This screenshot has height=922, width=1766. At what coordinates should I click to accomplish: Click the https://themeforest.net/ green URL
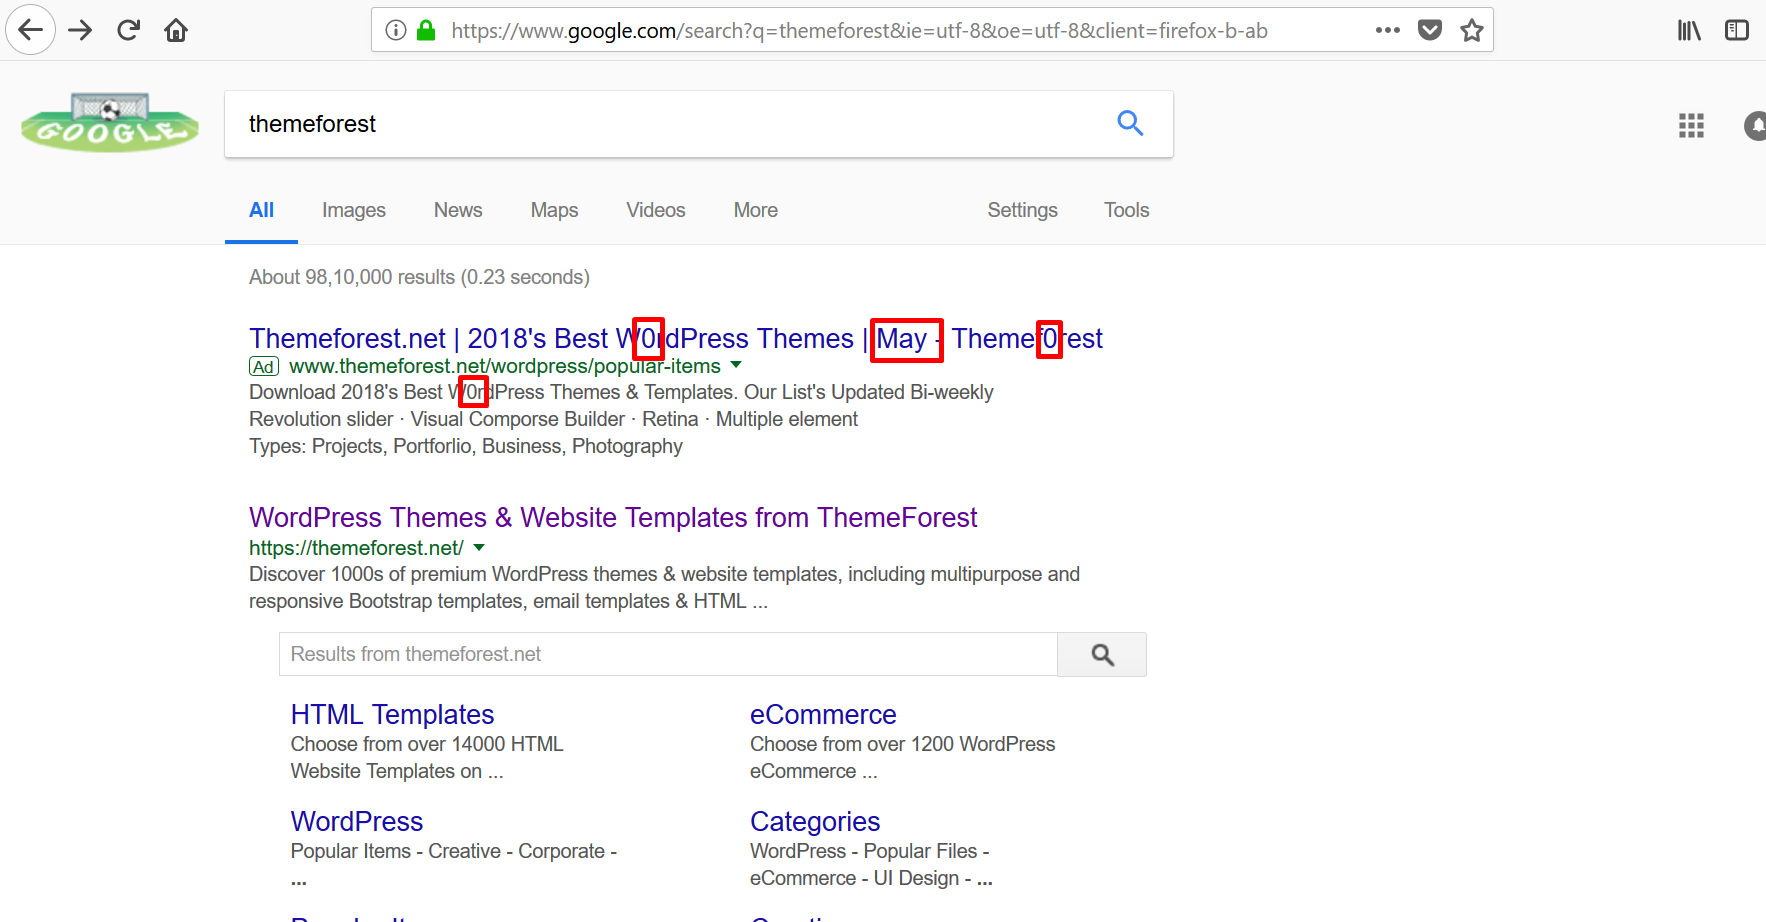click(356, 548)
